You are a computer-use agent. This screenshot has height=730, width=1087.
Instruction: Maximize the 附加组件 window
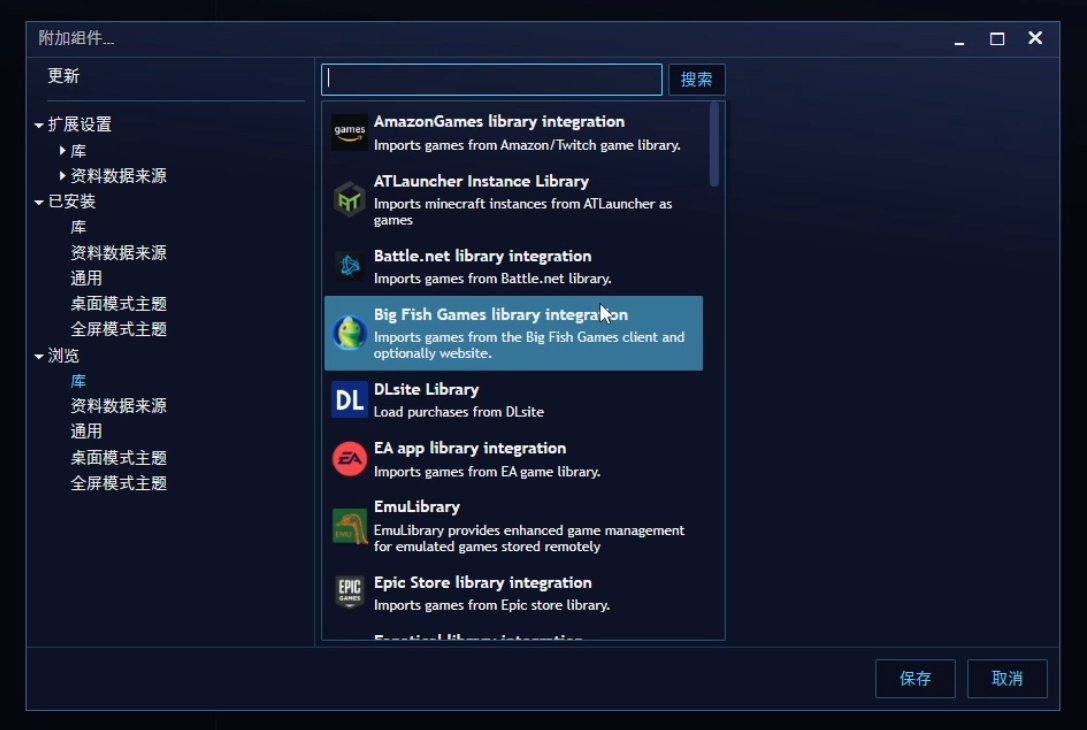[x=997, y=39]
